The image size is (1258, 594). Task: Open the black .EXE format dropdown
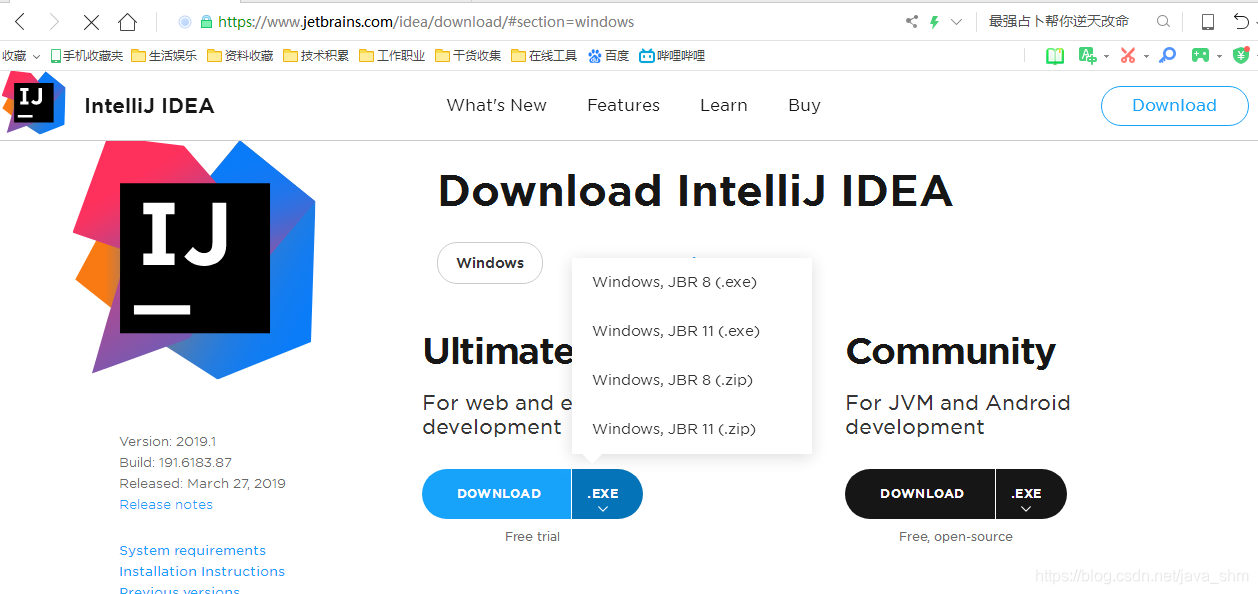tap(1030, 494)
